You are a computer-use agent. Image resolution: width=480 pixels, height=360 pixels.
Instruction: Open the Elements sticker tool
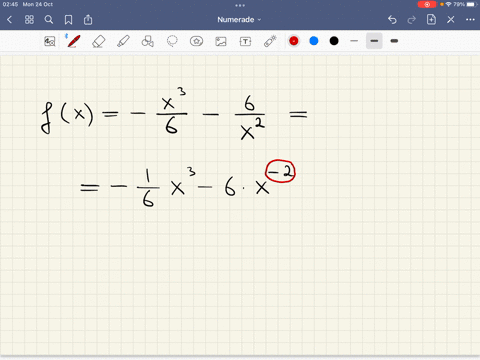196,41
